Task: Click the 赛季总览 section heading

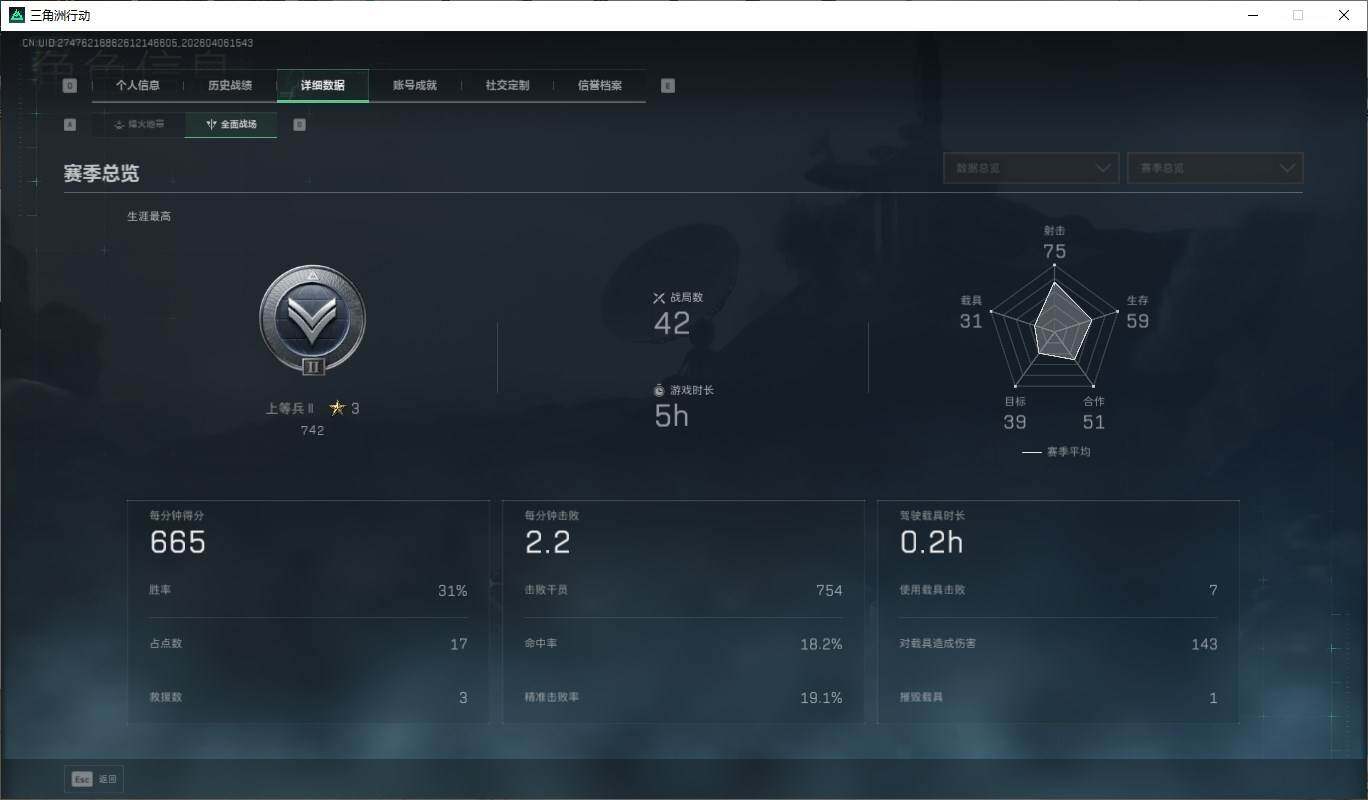Action: pos(101,173)
